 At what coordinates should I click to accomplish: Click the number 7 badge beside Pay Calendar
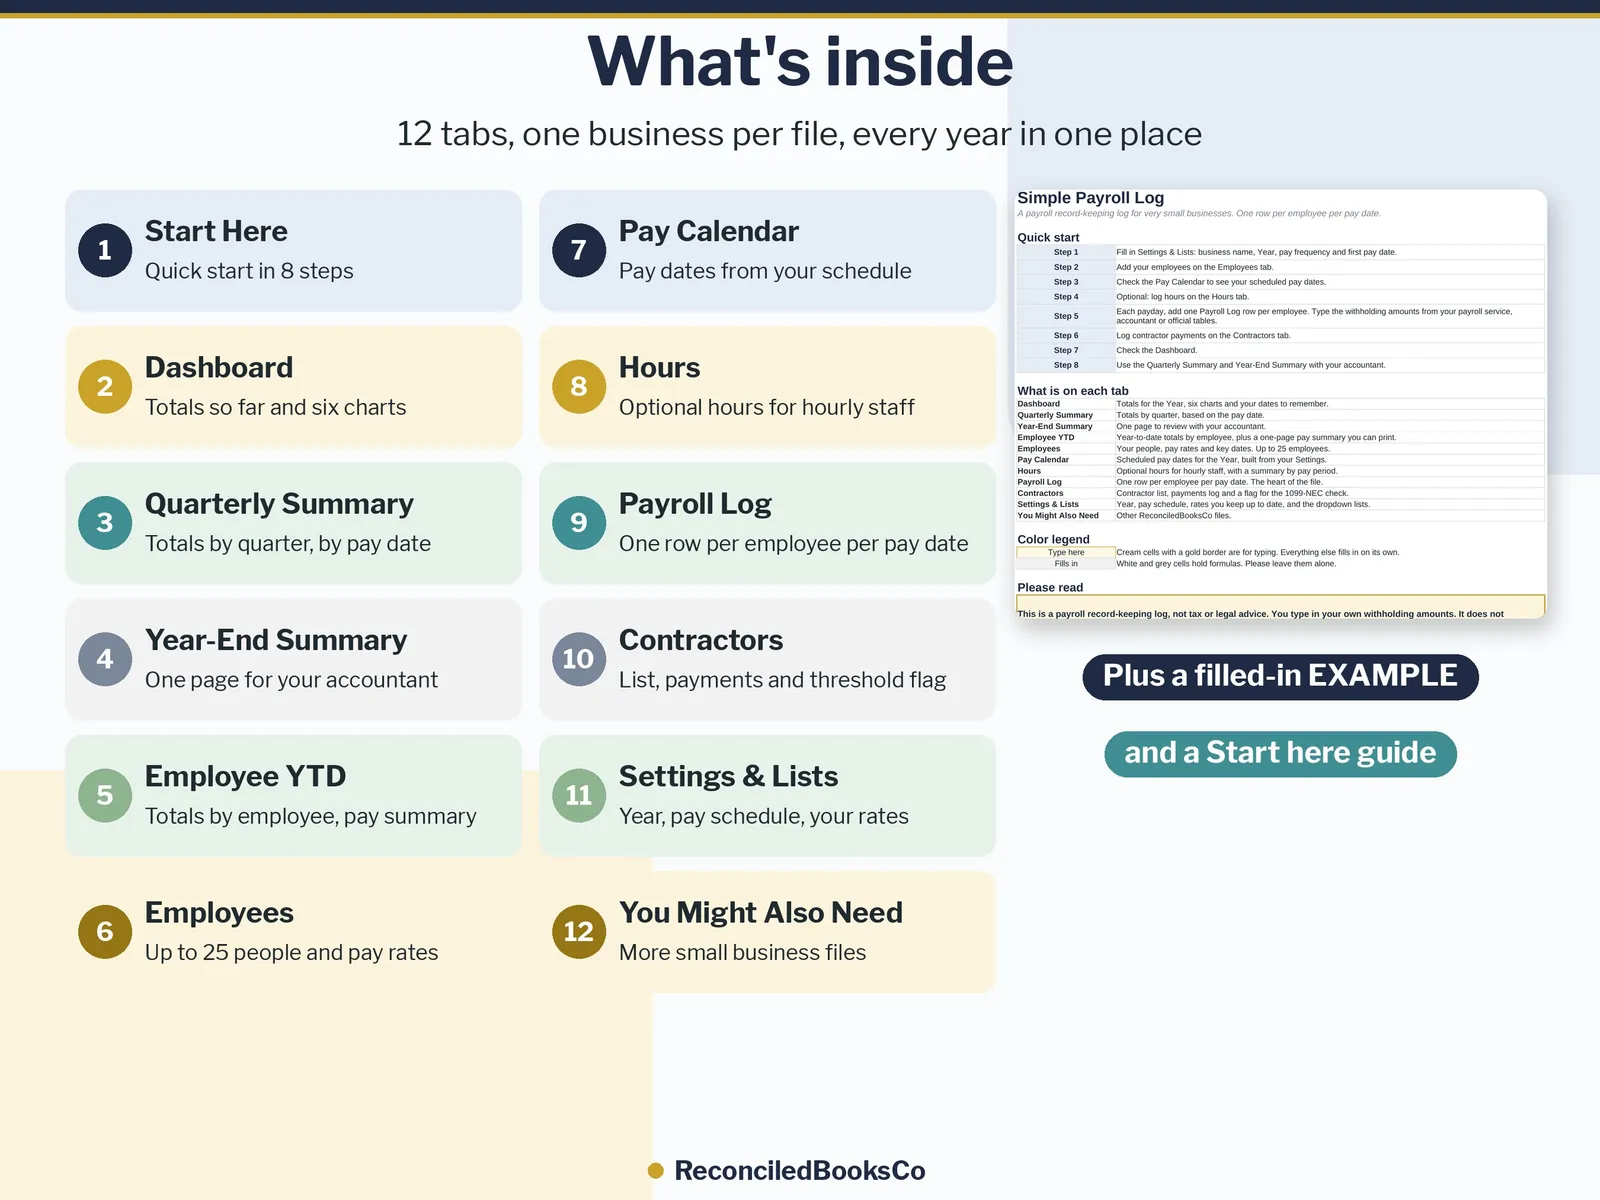coord(579,250)
